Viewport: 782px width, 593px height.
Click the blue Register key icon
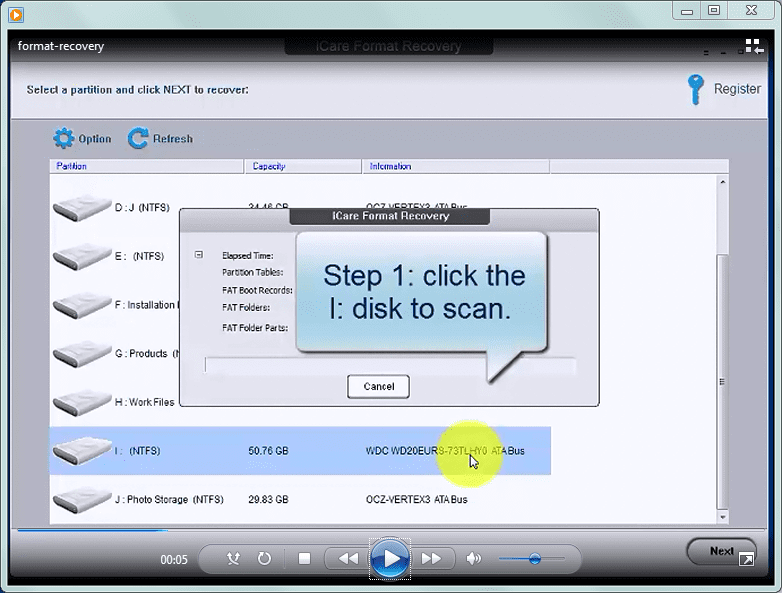pos(695,89)
